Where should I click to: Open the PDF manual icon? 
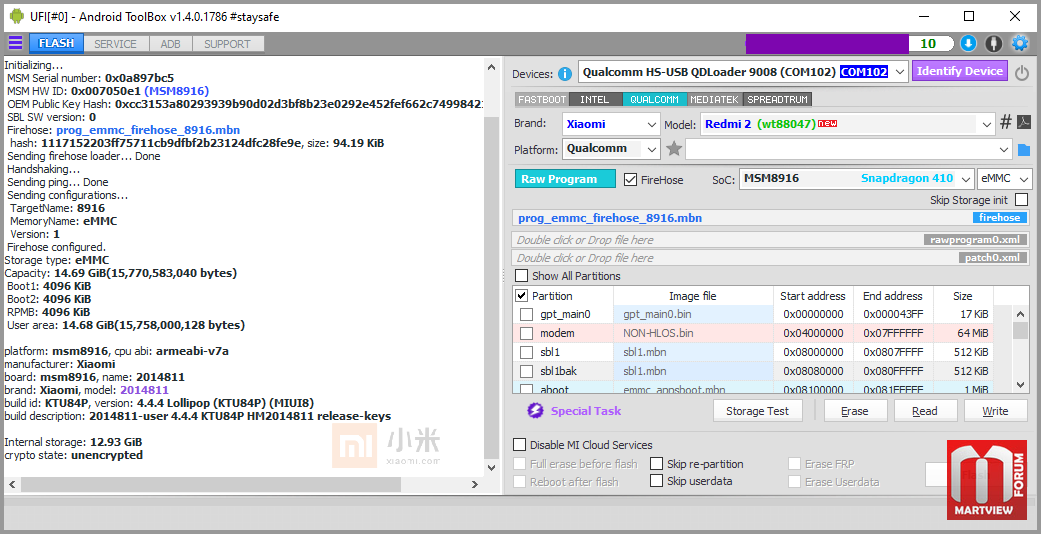(x=1023, y=123)
